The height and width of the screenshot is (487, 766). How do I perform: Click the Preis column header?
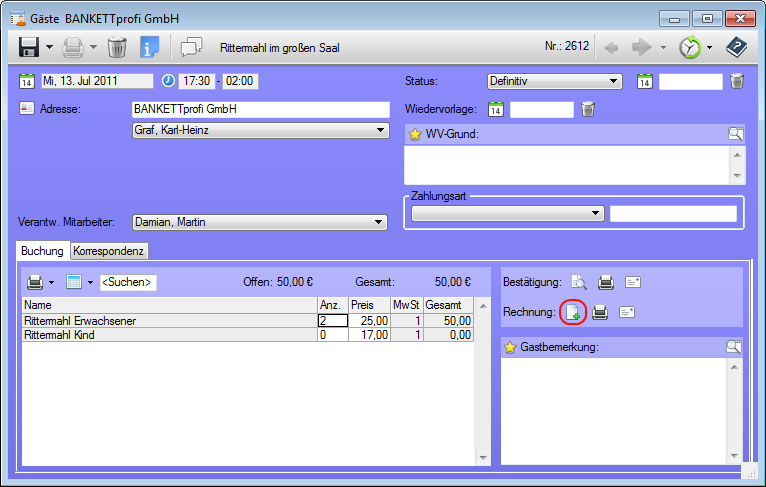[x=369, y=305]
